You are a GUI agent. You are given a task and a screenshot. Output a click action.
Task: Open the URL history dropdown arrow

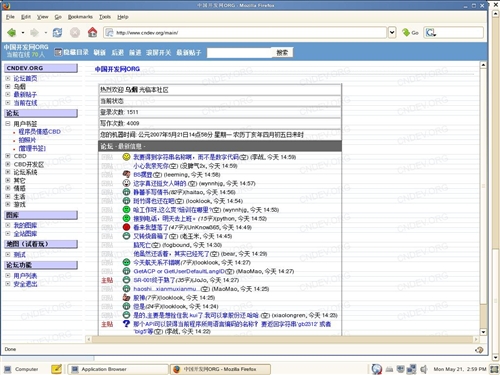pyautogui.click(x=392, y=32)
